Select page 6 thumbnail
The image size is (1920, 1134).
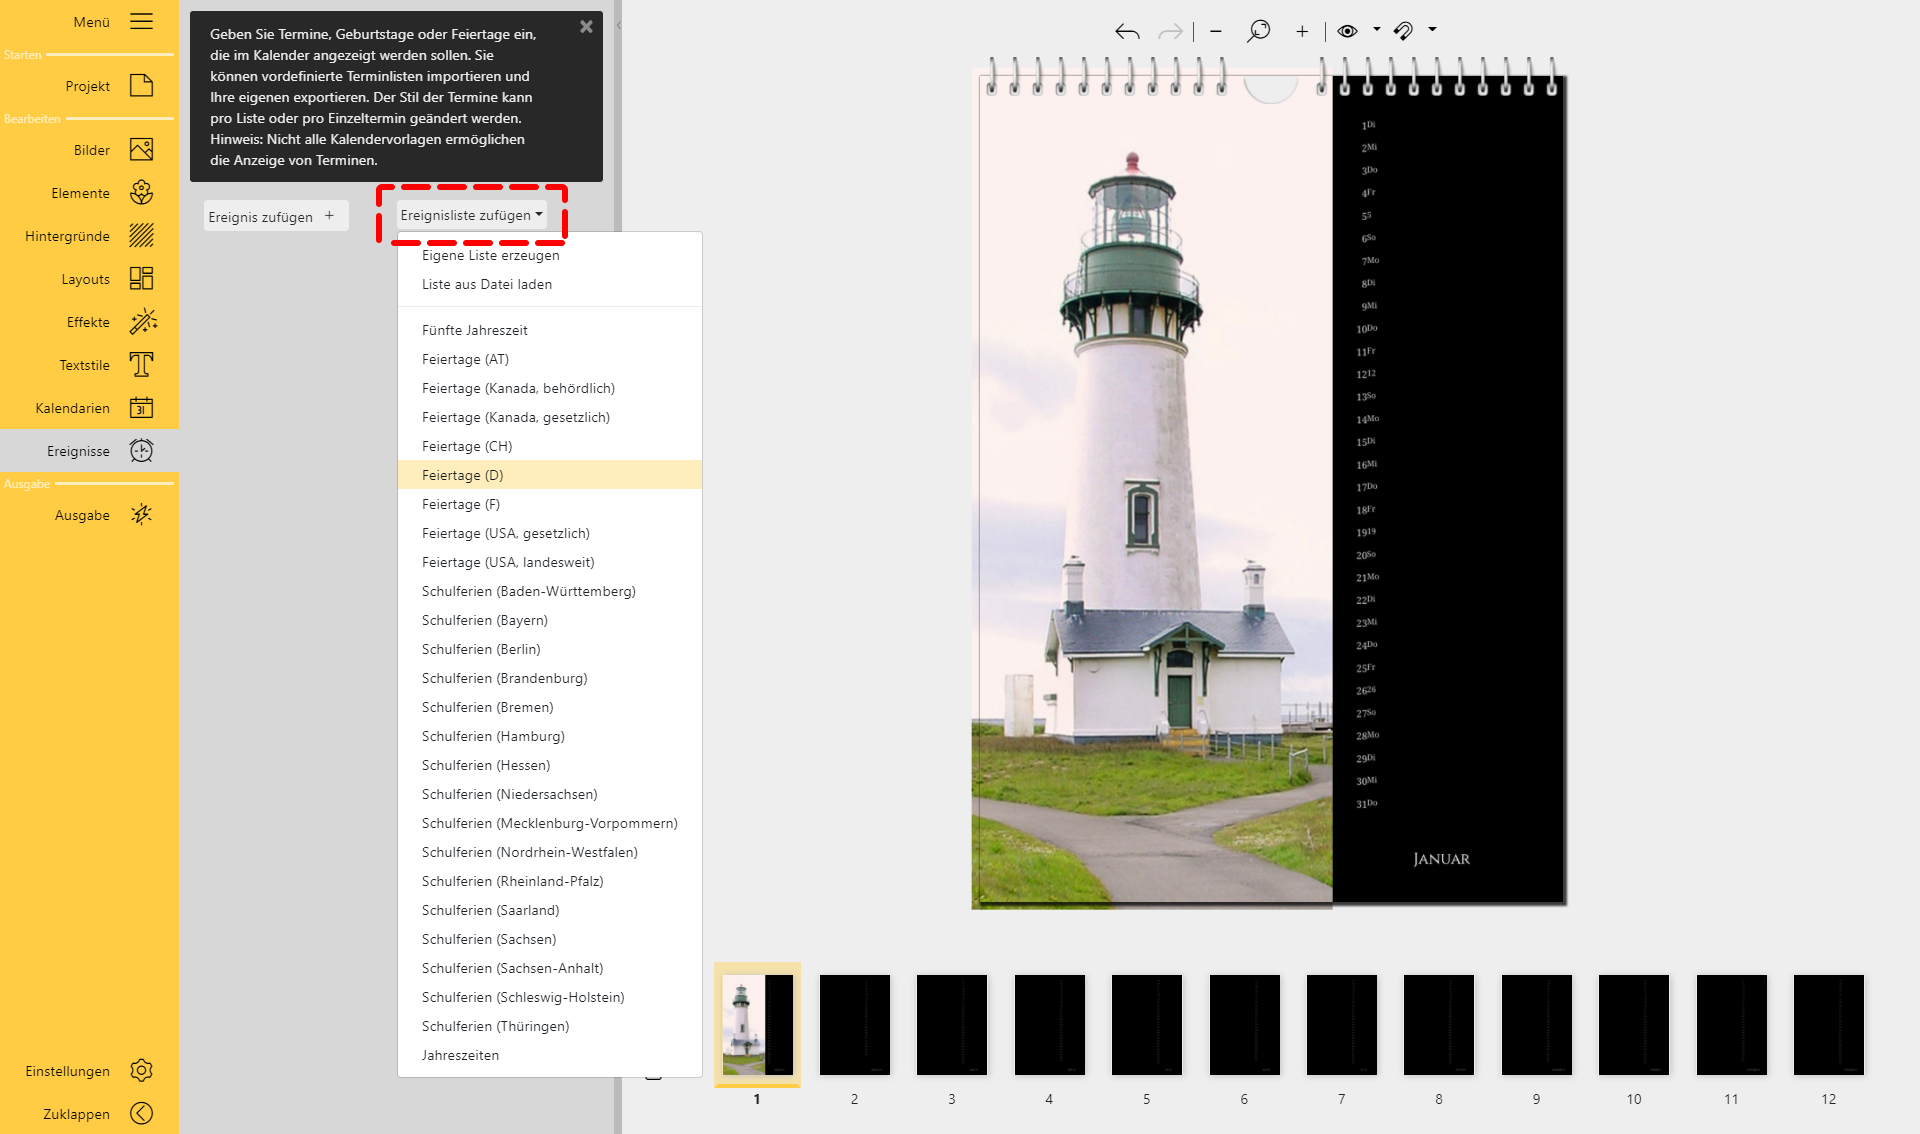point(1244,1025)
